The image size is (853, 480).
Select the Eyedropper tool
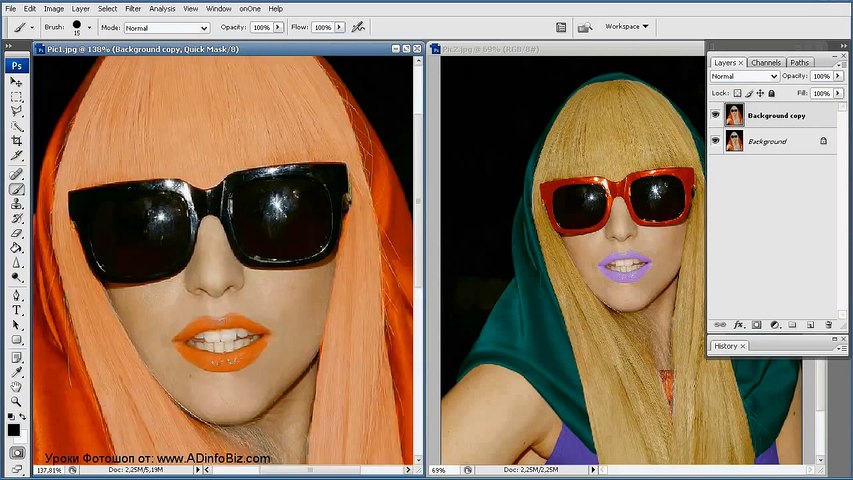coord(16,372)
